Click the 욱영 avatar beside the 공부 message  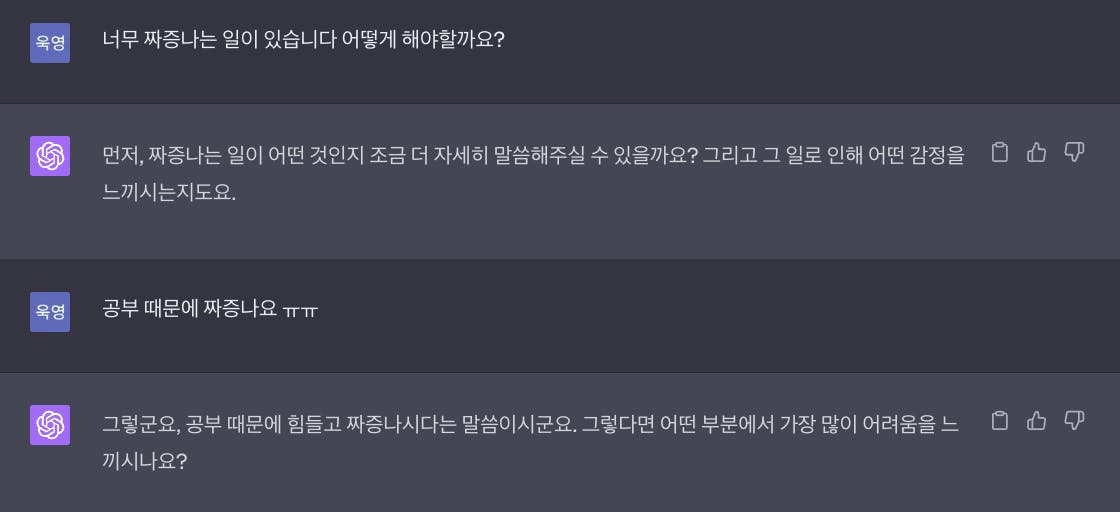coord(50,311)
